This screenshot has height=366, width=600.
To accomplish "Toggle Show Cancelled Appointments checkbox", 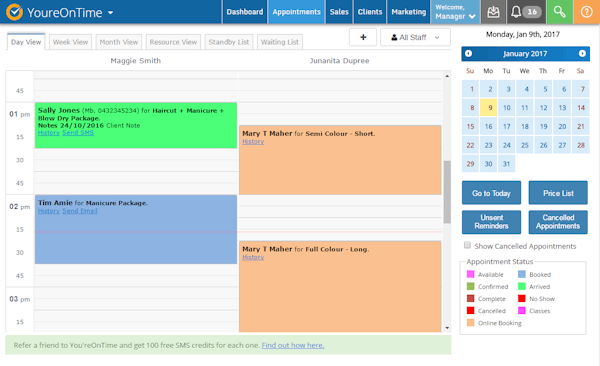I will pyautogui.click(x=467, y=245).
